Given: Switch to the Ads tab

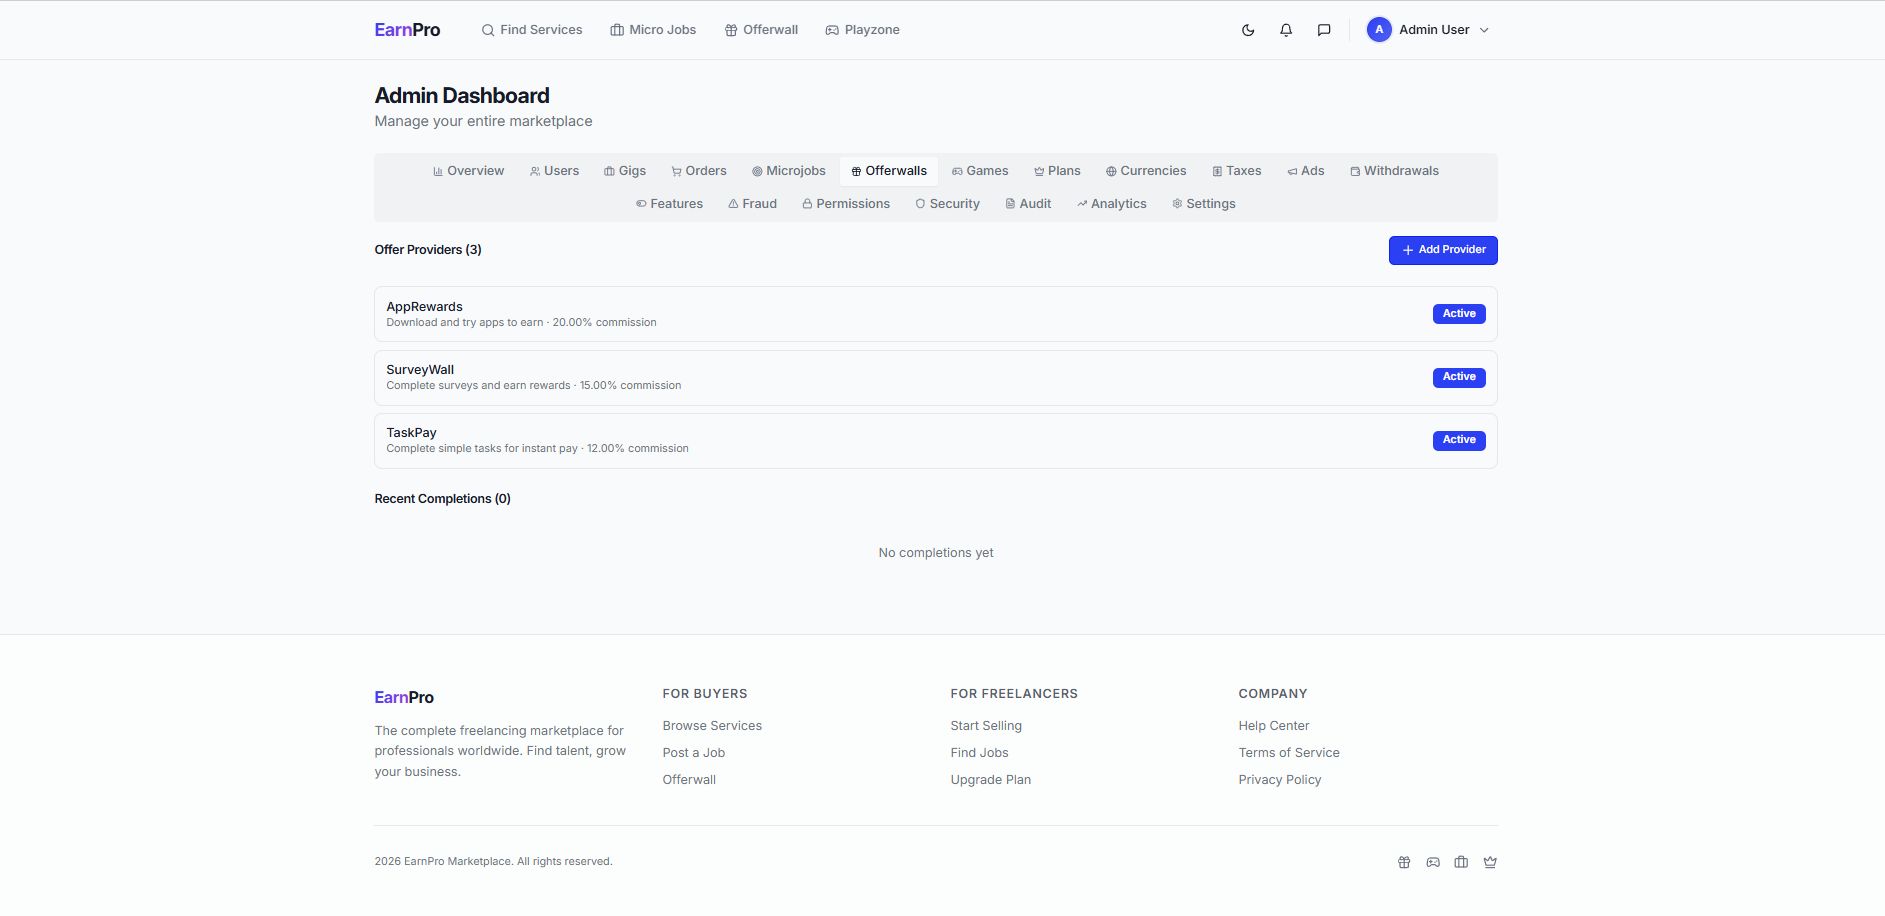Looking at the screenshot, I should [1306, 171].
